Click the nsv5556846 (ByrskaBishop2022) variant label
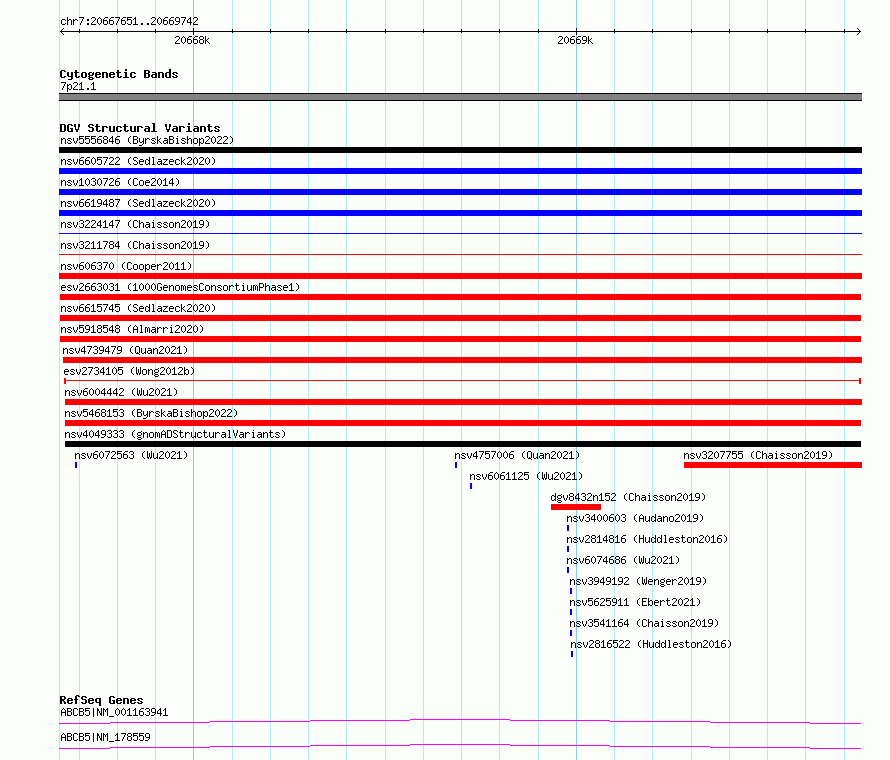The image size is (890, 760). click(147, 140)
